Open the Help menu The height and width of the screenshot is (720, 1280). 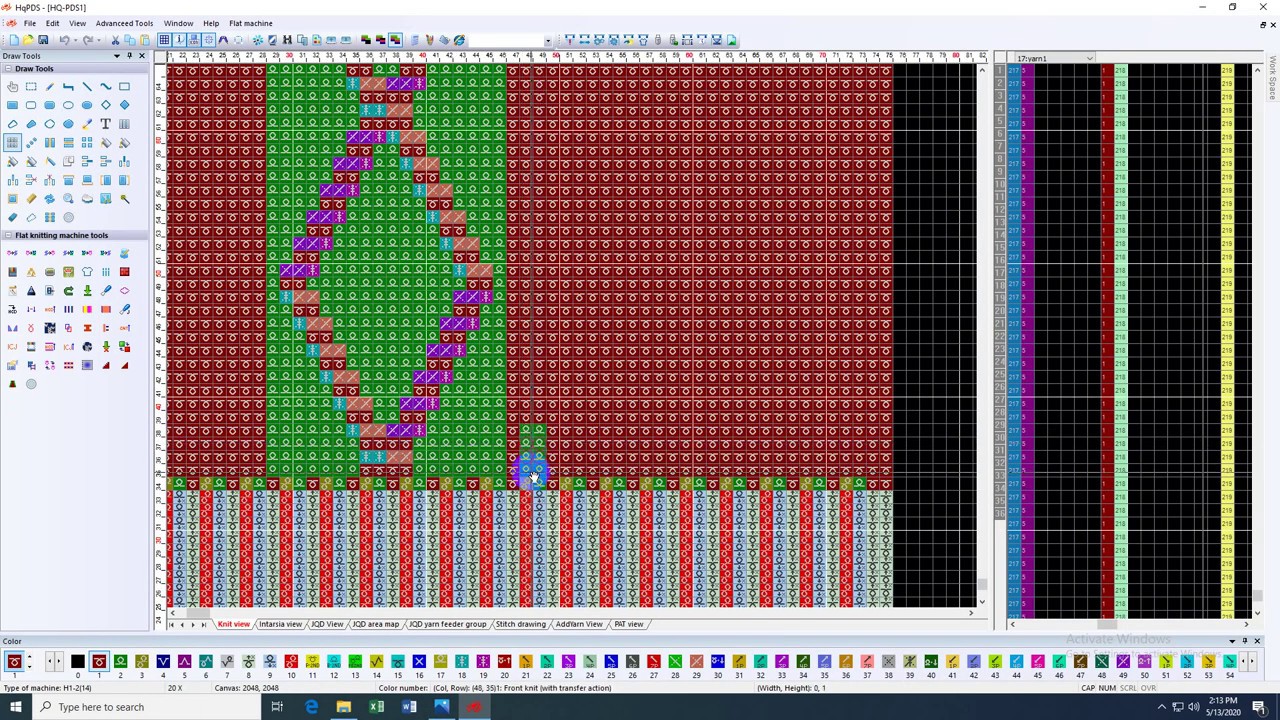[211, 23]
